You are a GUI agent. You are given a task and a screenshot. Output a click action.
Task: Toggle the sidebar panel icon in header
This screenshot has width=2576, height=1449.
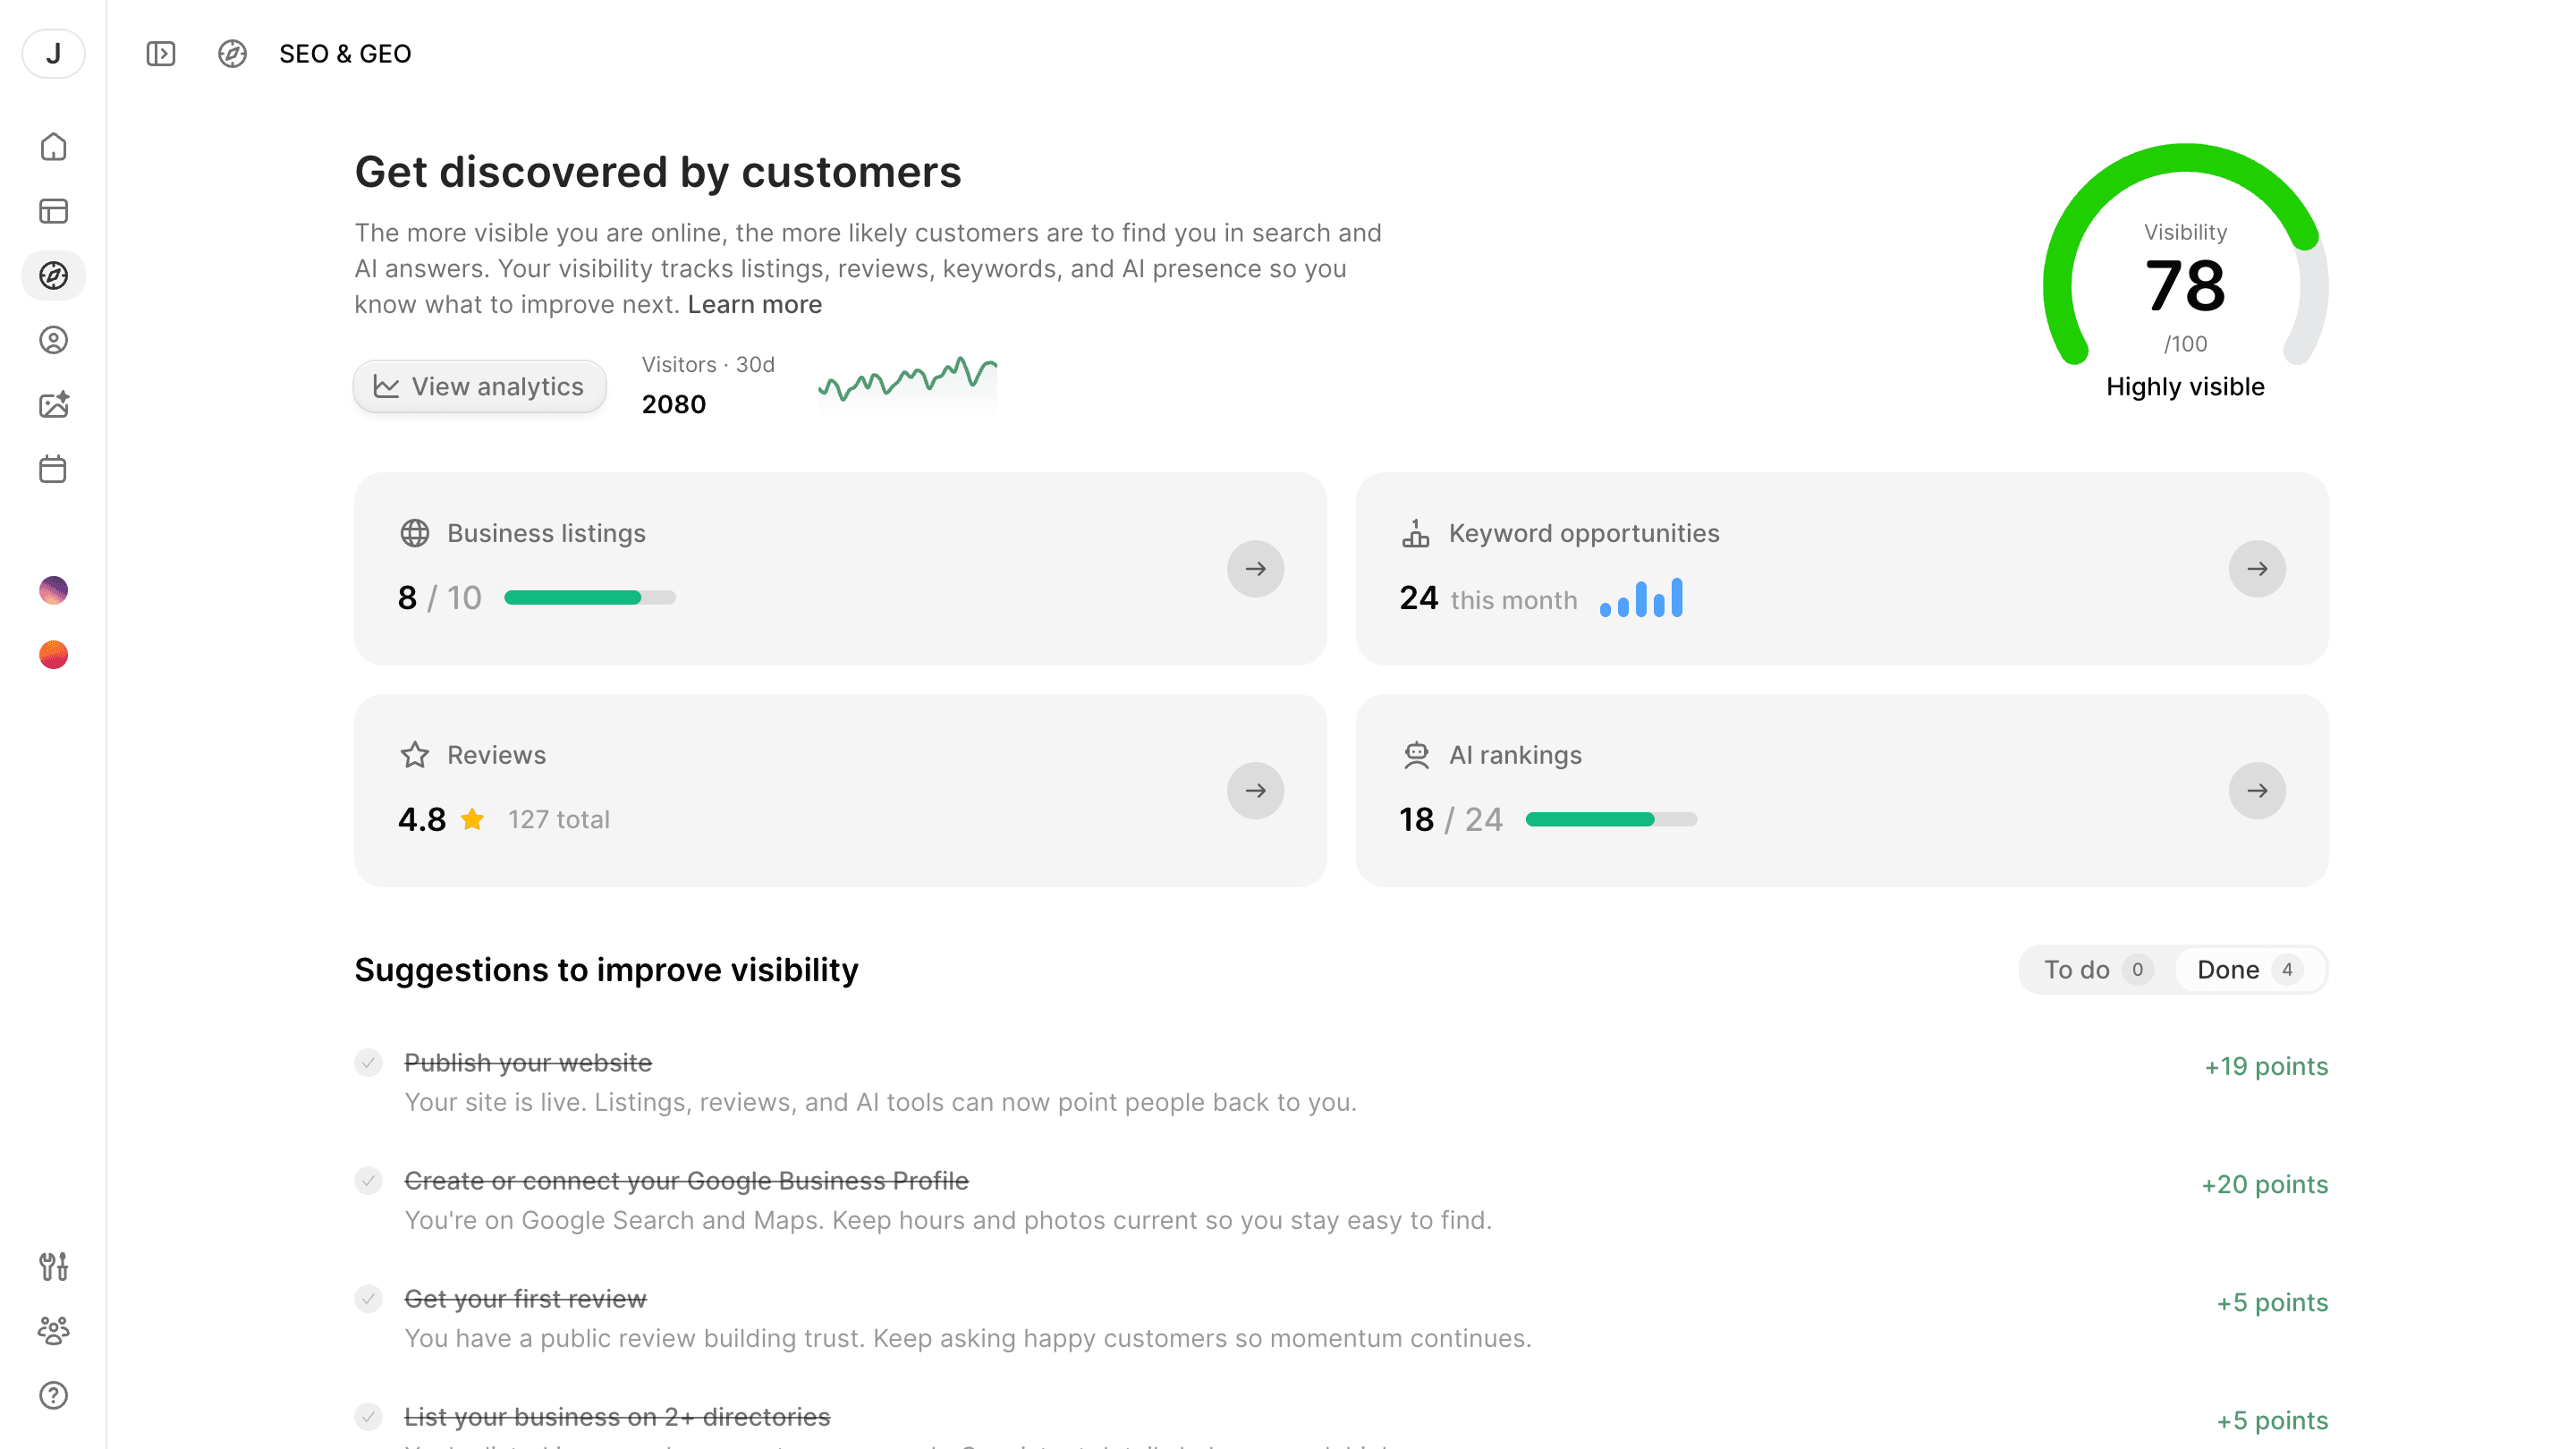pos(161,53)
